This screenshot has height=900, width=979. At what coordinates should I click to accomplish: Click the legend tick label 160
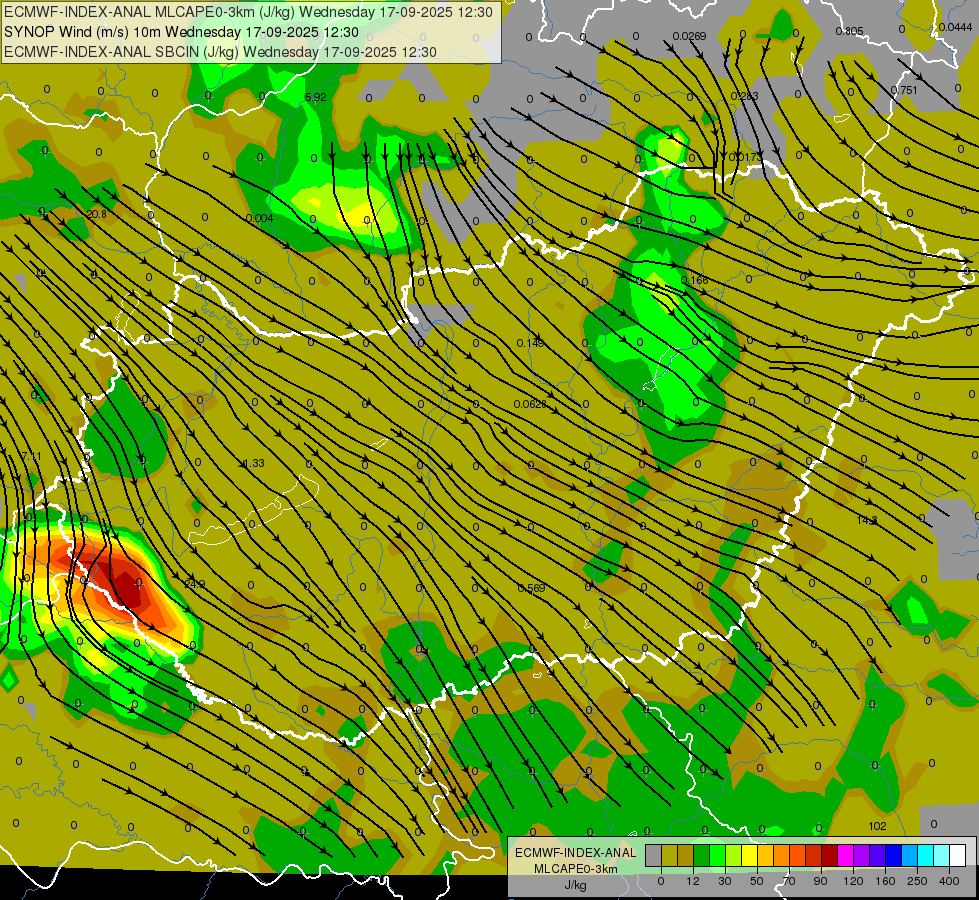click(x=885, y=881)
